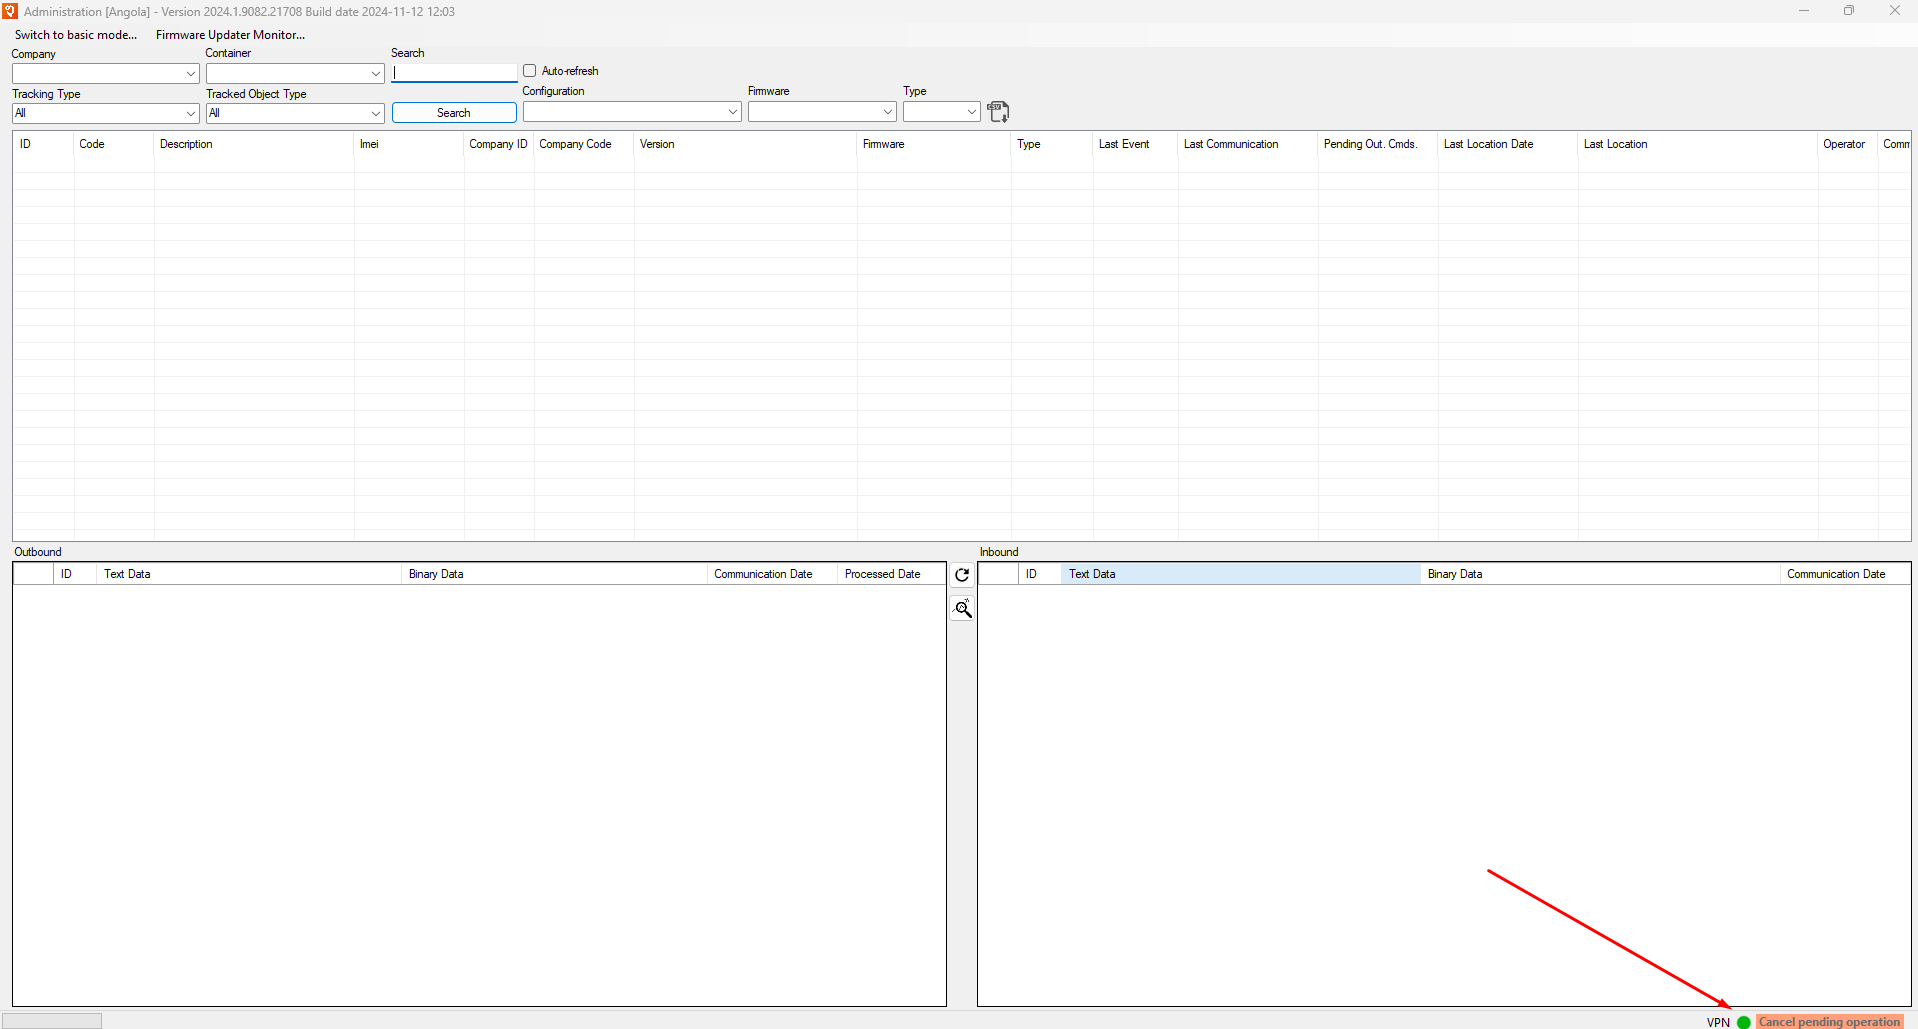
Task: Click the refresh icon between Outbound and Inbound
Action: click(x=962, y=575)
